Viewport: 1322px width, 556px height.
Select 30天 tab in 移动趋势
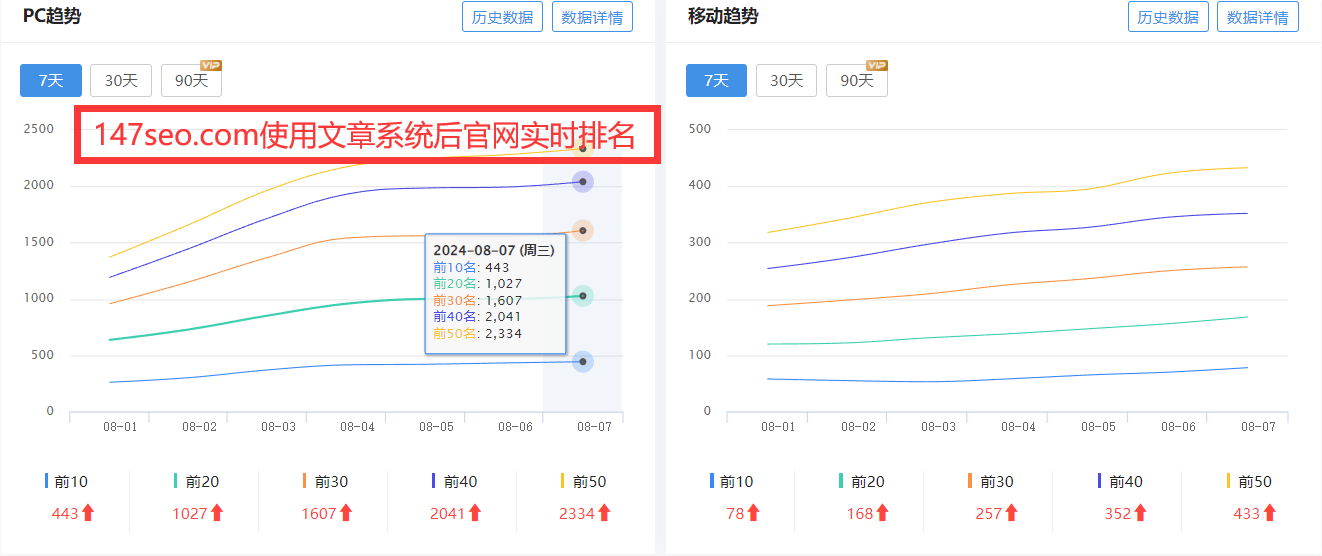tap(786, 81)
